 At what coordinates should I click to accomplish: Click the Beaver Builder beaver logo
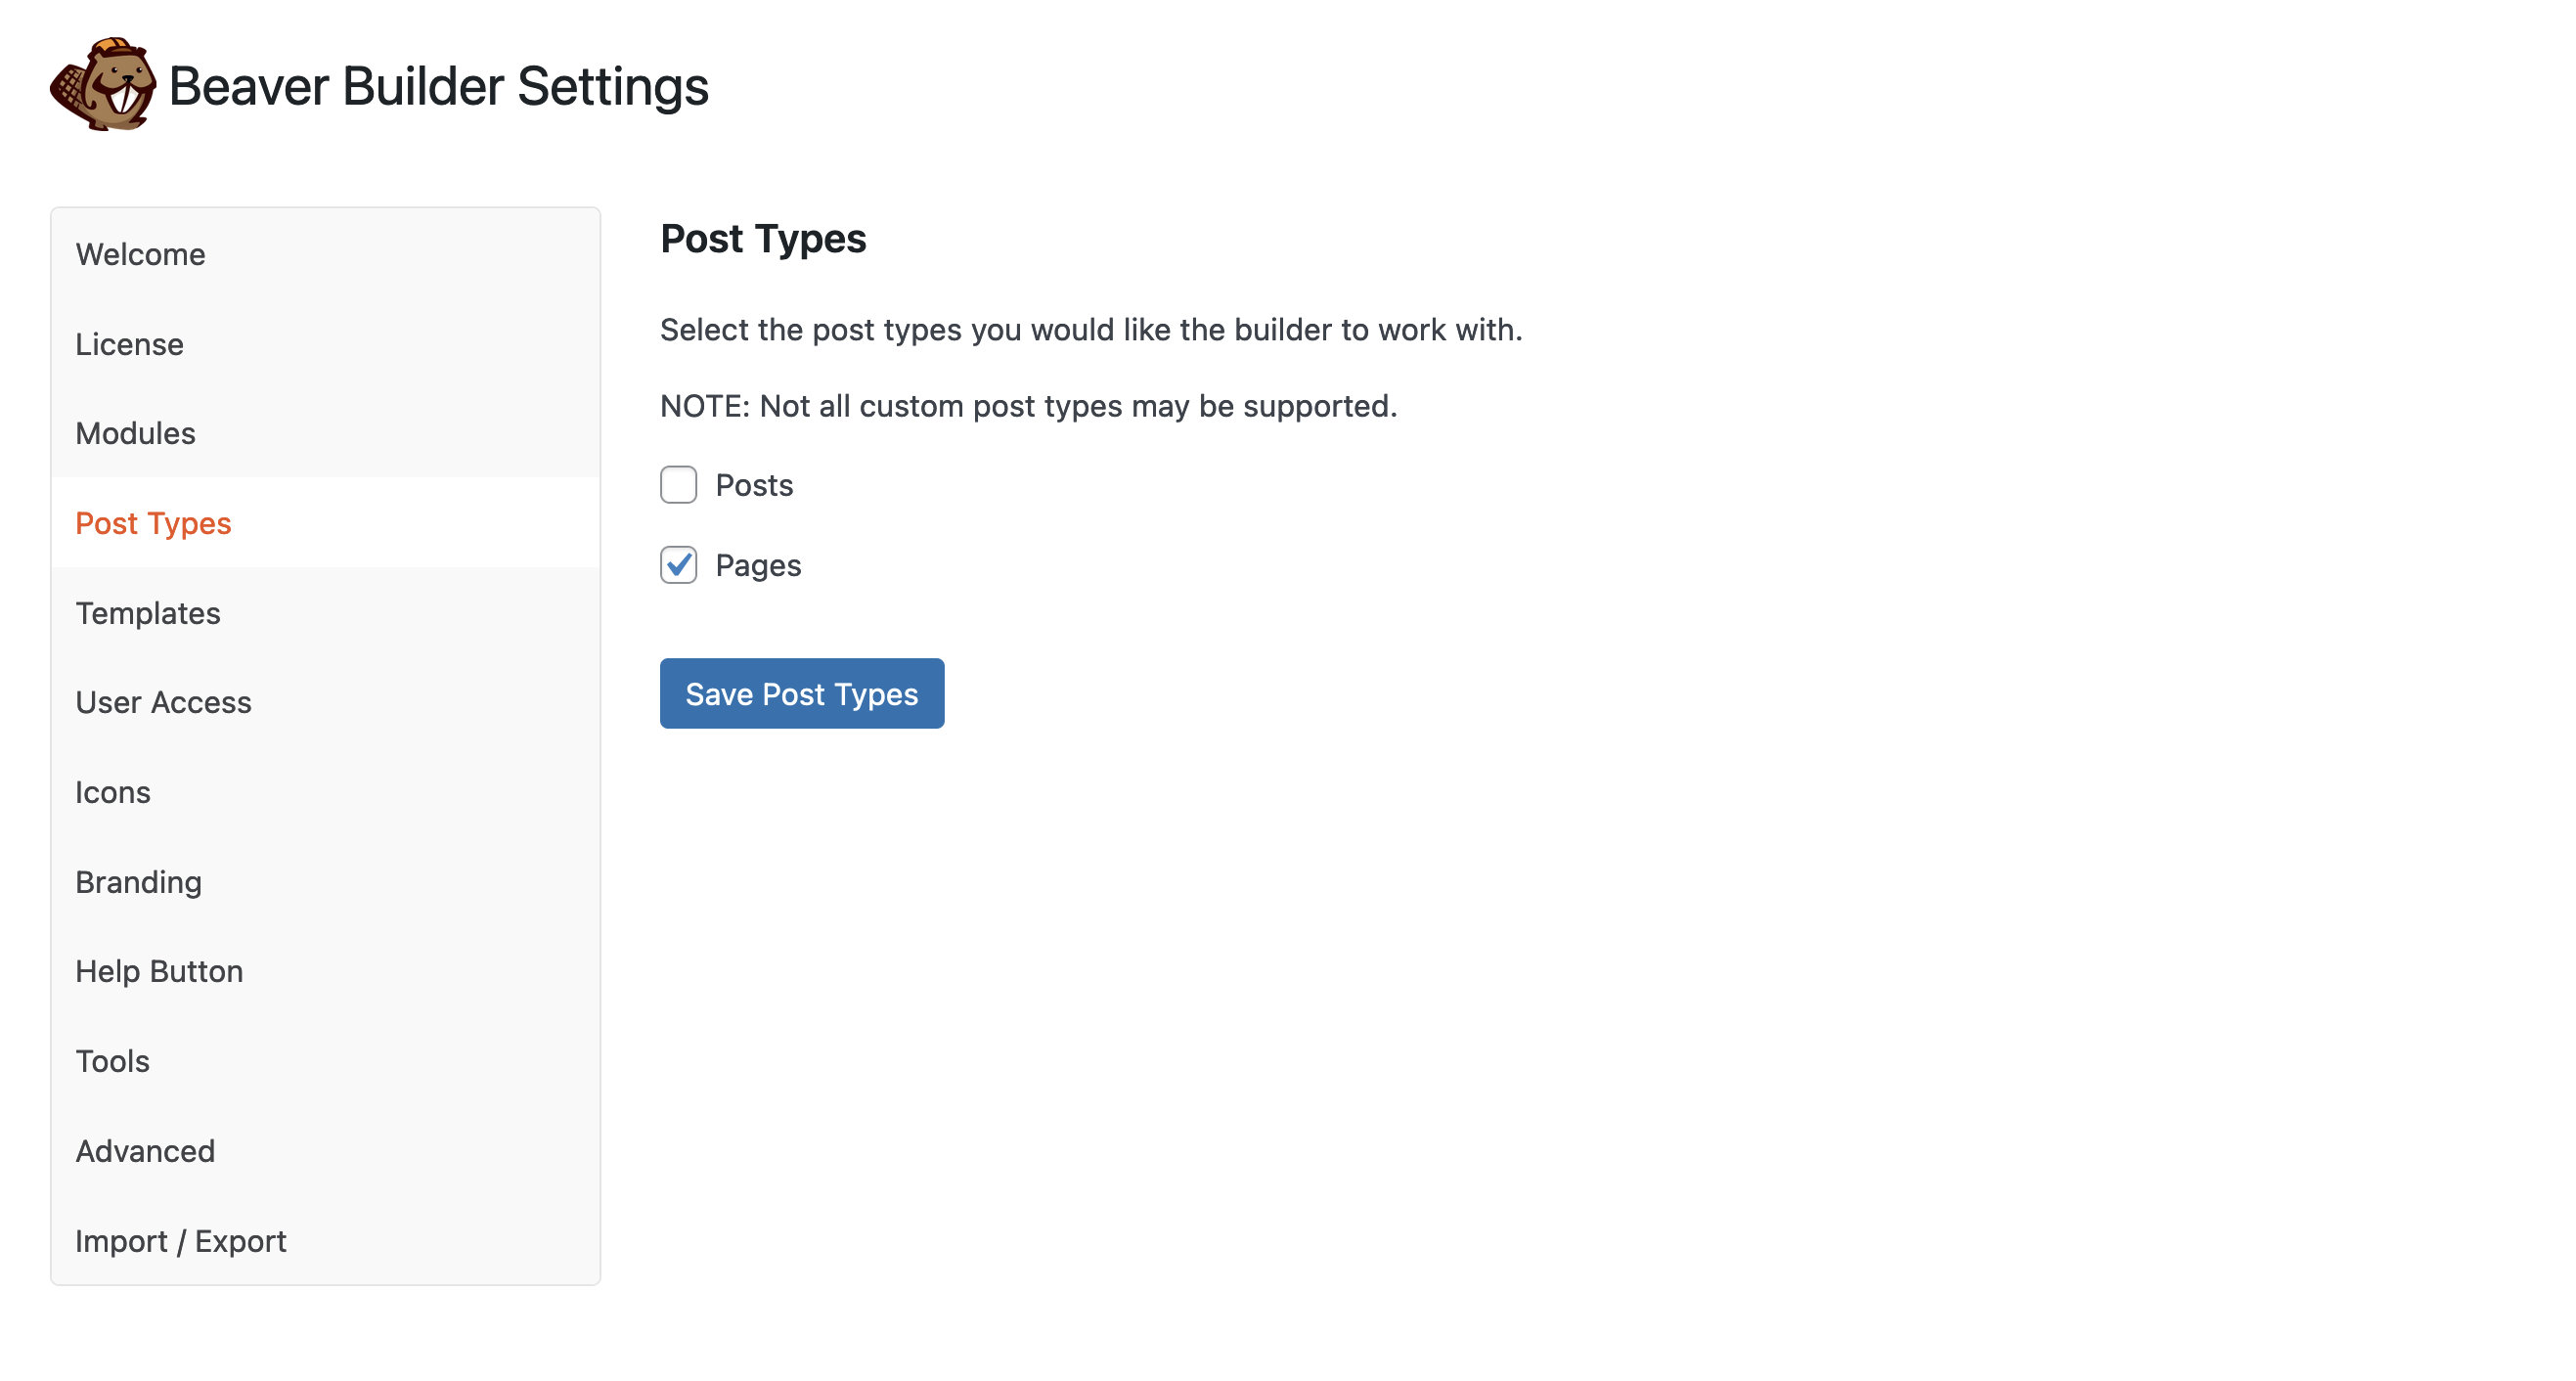point(104,85)
